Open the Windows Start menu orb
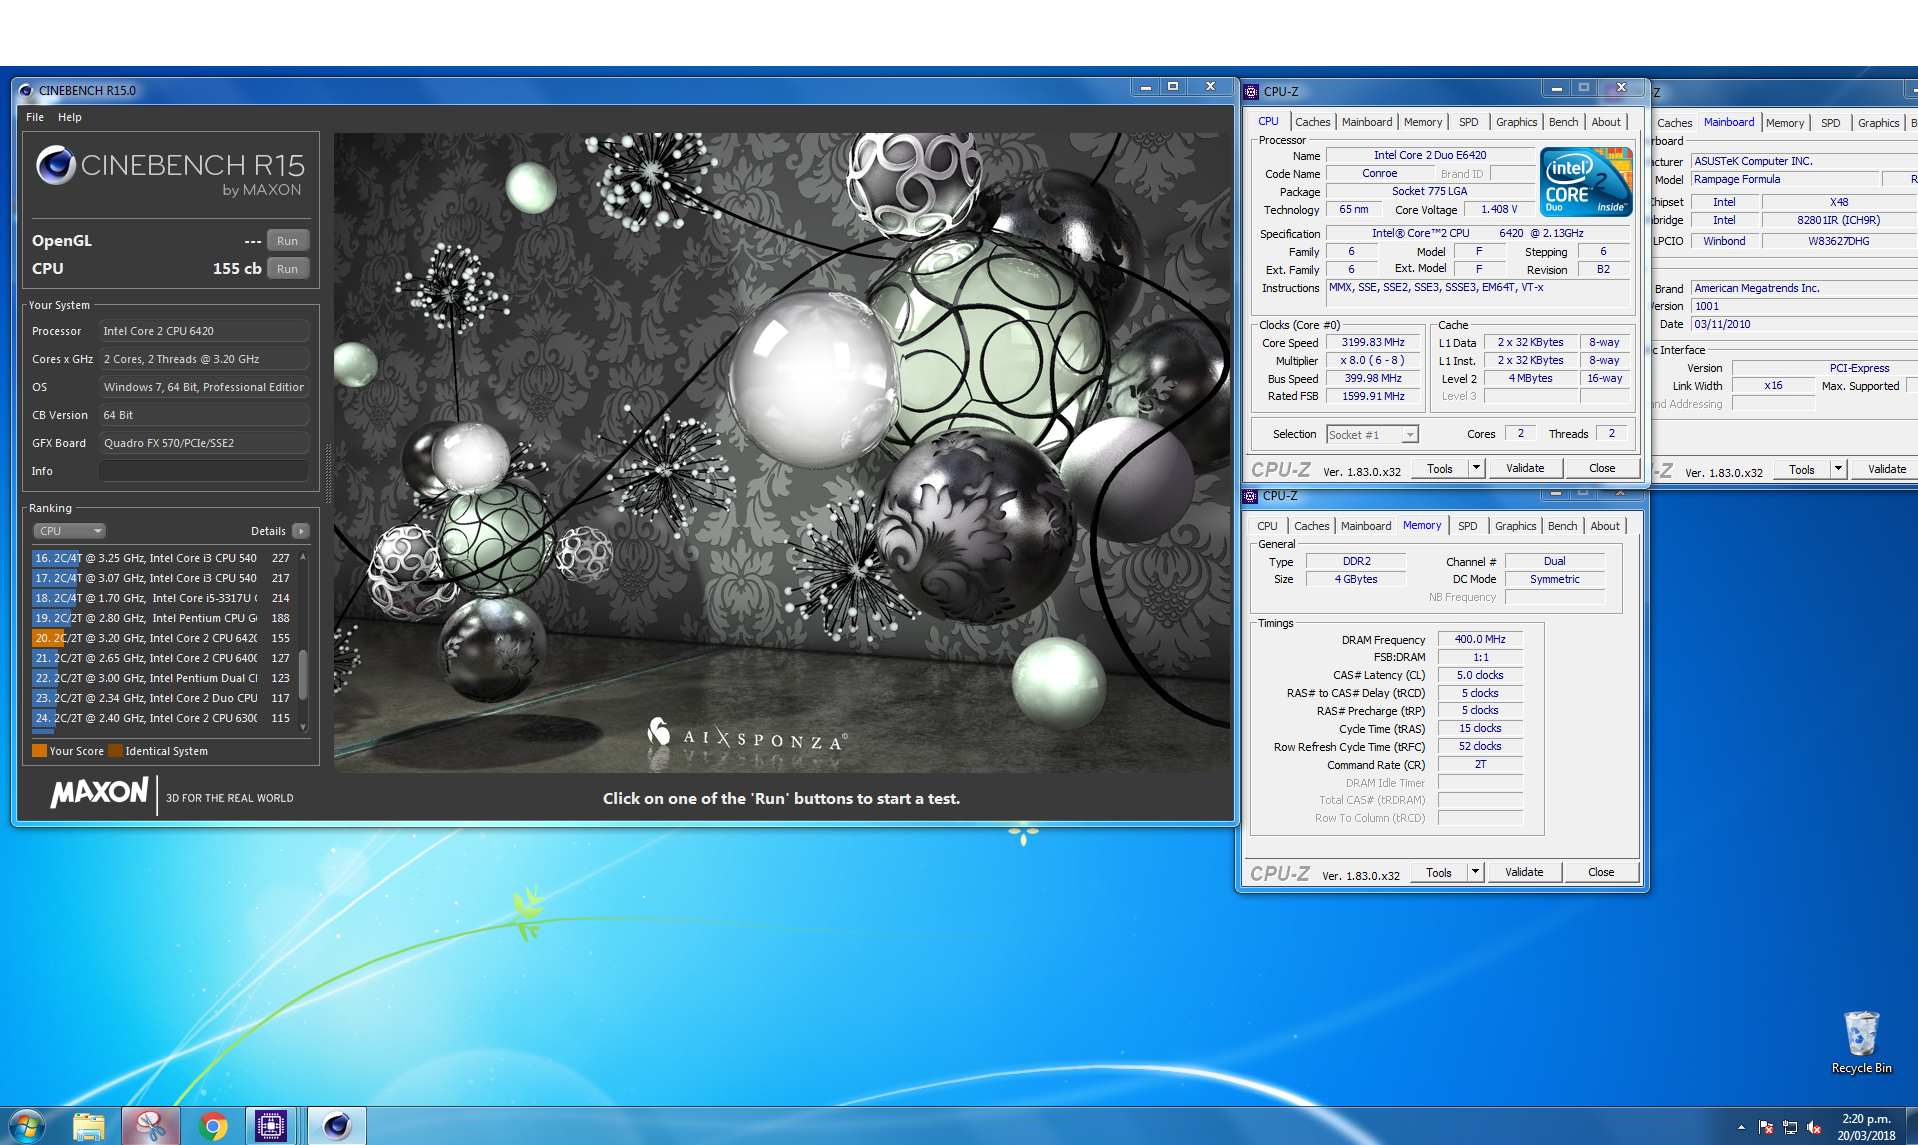1918x1145 pixels. 26,1126
